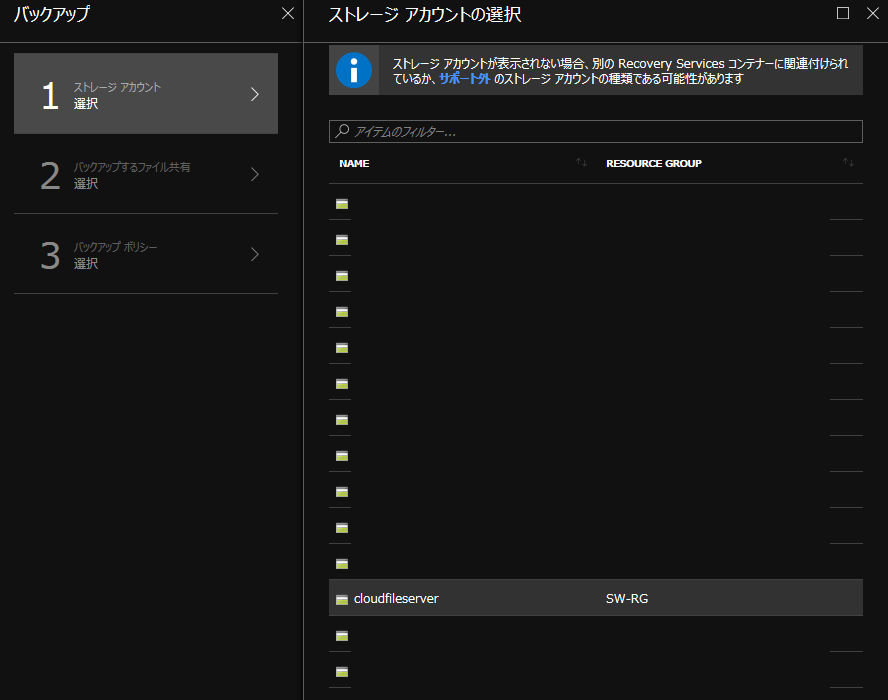This screenshot has width=888, height=700.
Task: Click the search magnifier icon in filter box
Action: pyautogui.click(x=343, y=131)
